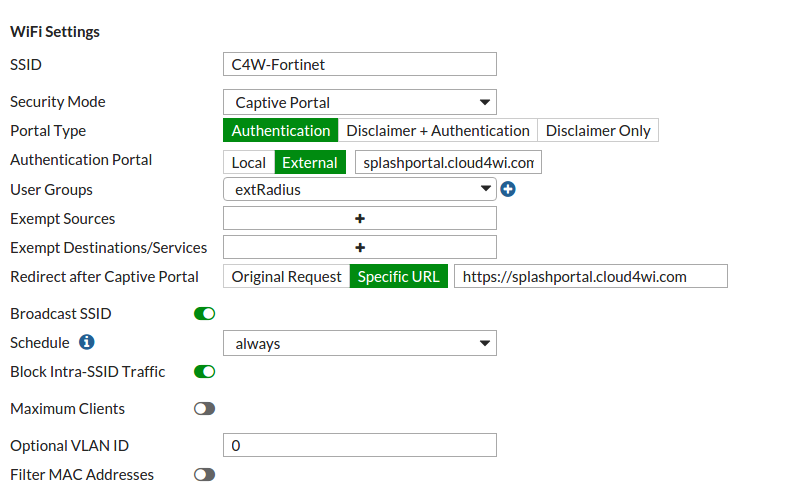Click the Optional VLAN ID field
Viewport: 804px width, 502px height.
tap(359, 446)
